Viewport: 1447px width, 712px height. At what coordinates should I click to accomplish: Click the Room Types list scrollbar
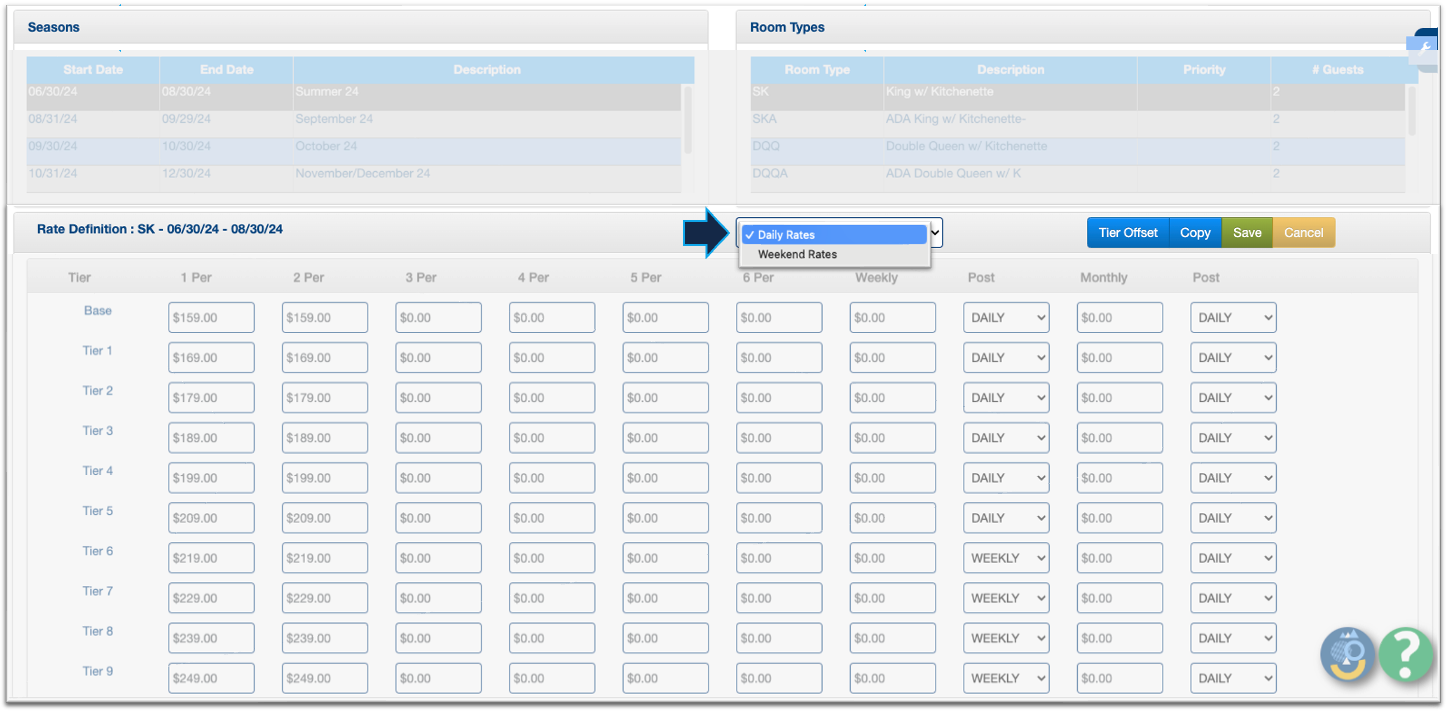click(1411, 110)
